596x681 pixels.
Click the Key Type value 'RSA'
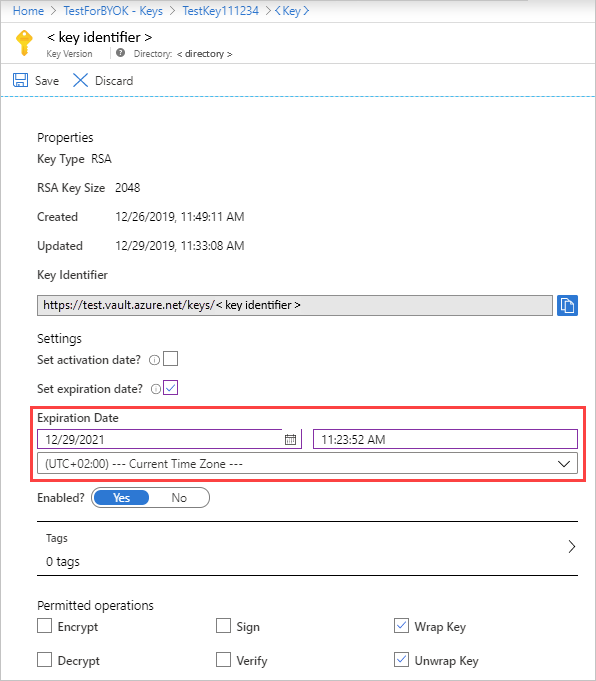tap(101, 159)
